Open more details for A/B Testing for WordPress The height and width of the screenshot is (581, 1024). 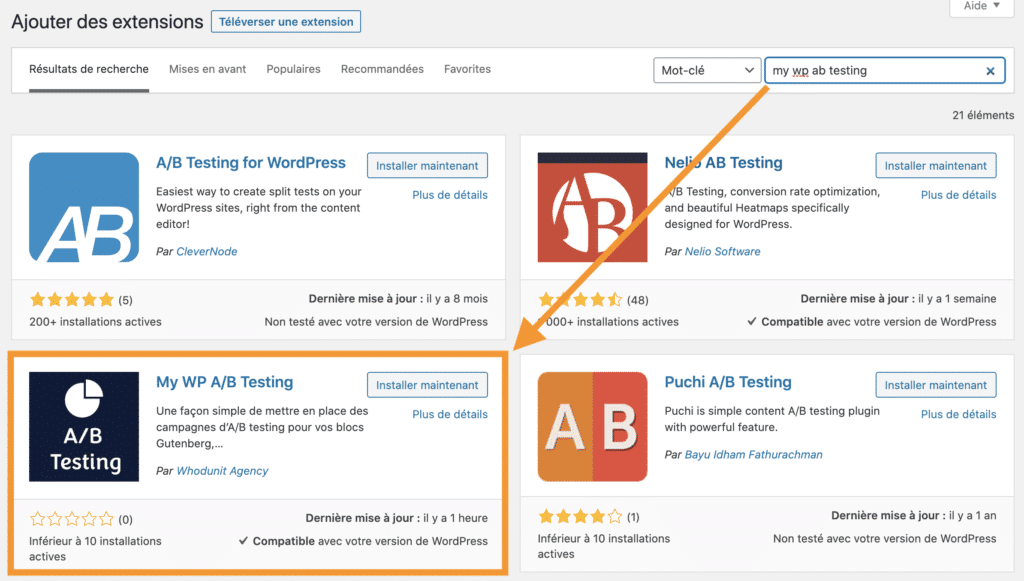(x=450, y=195)
